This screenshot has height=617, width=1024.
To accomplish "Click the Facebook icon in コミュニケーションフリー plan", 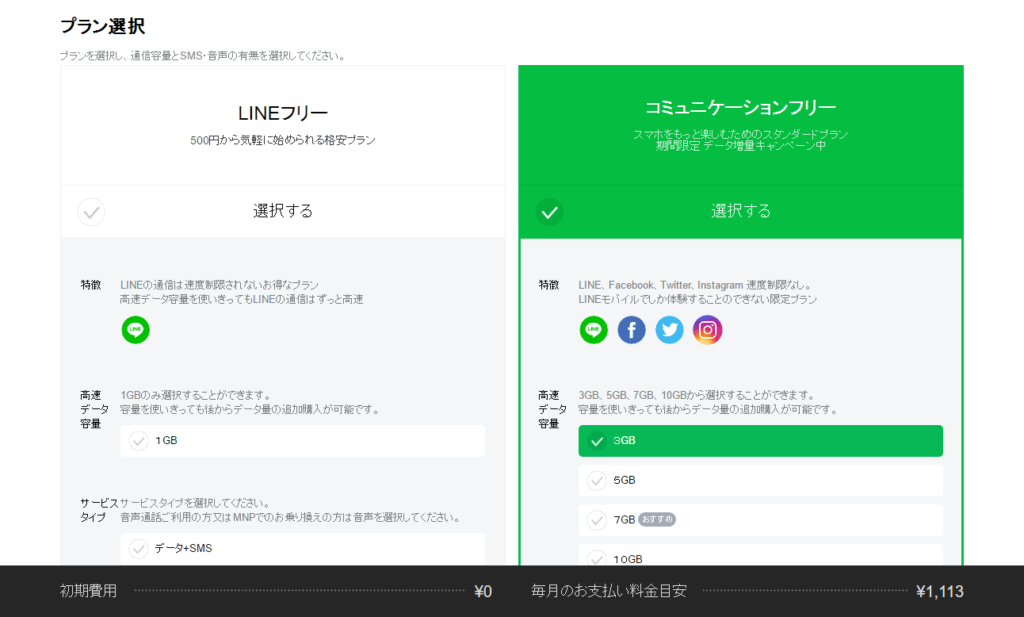I will [x=632, y=330].
